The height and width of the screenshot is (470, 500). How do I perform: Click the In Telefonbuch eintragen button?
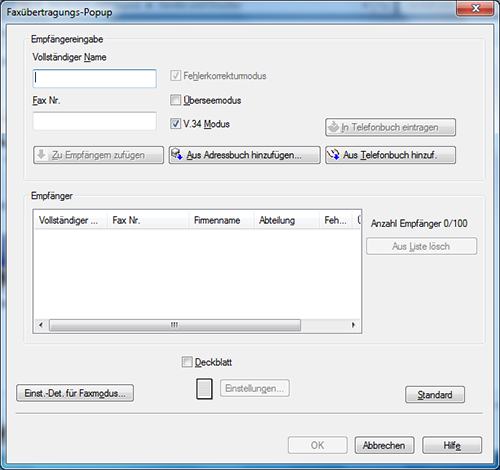pos(390,127)
